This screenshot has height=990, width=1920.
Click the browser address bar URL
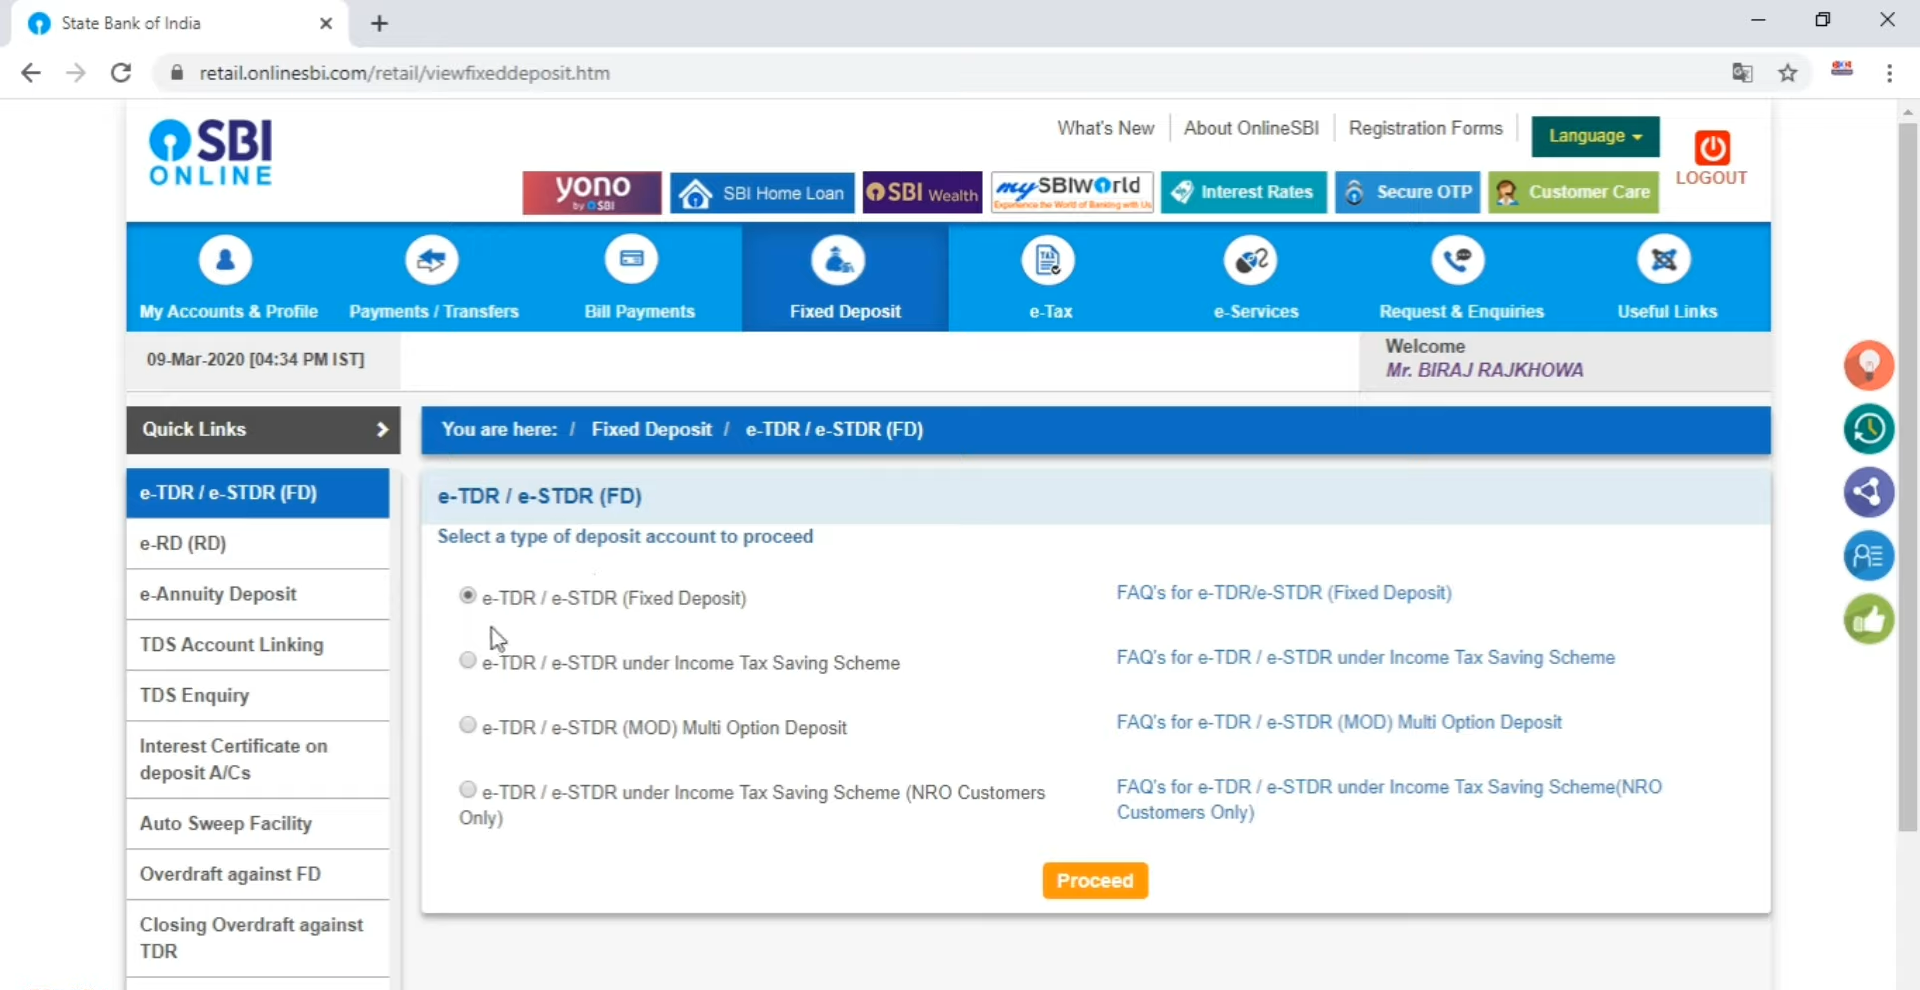coord(404,73)
